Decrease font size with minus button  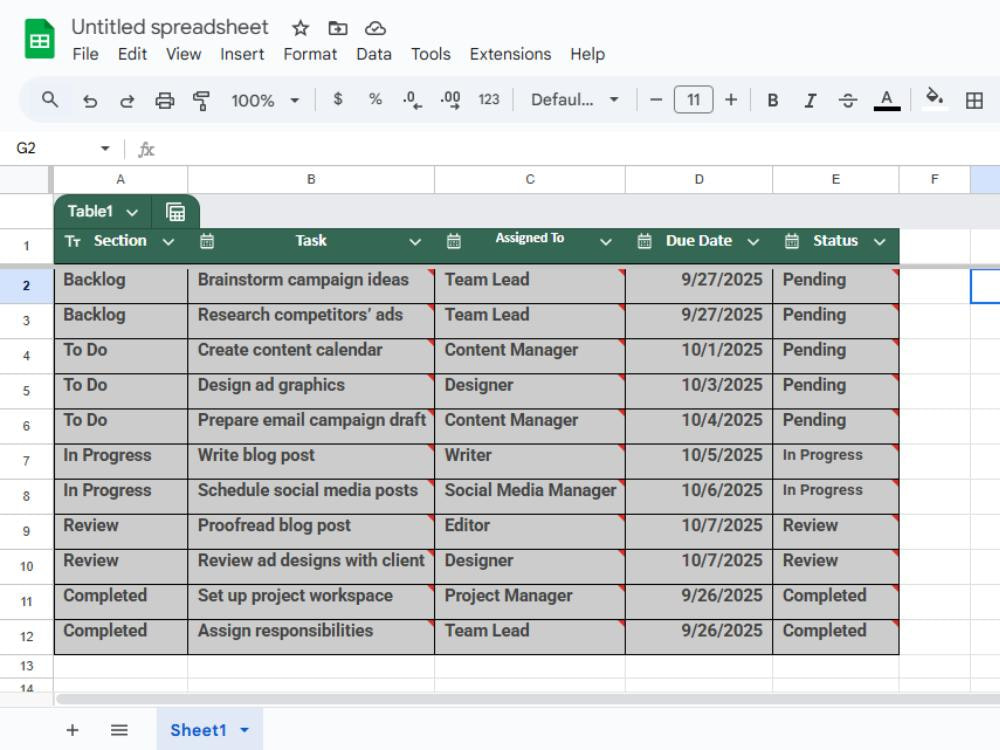tap(656, 100)
